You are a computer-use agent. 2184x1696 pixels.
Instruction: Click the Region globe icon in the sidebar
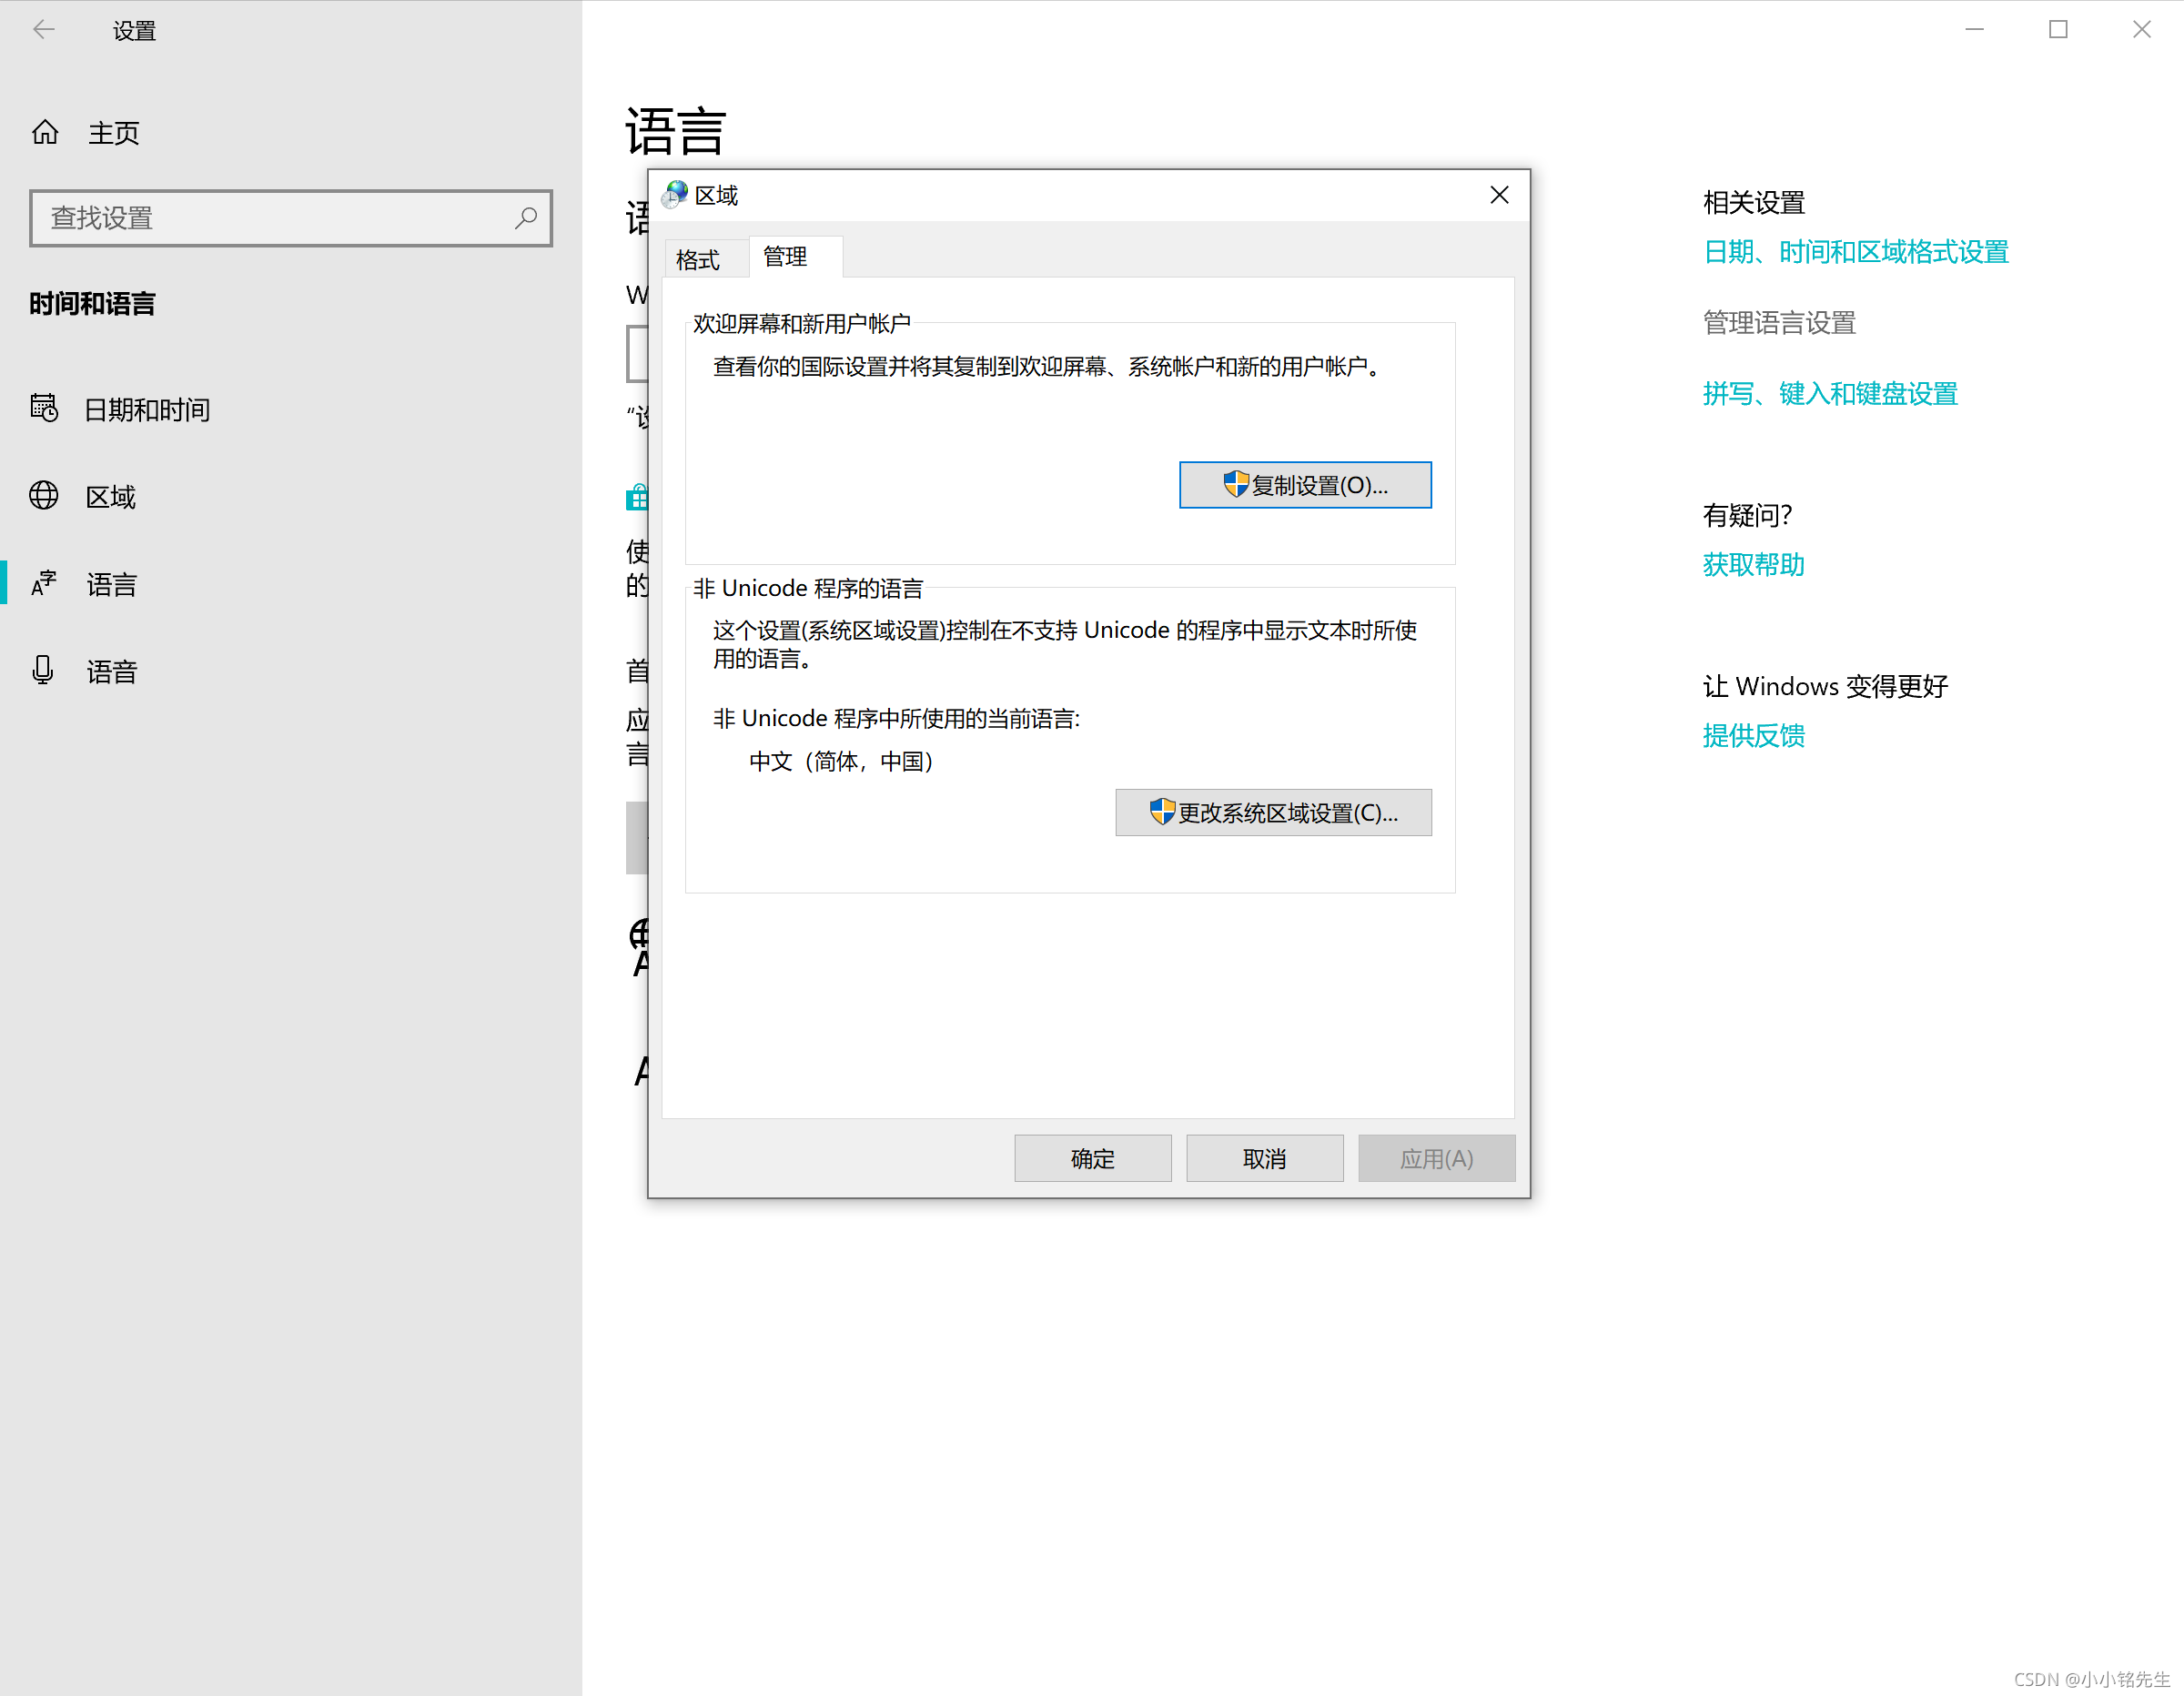[x=44, y=496]
